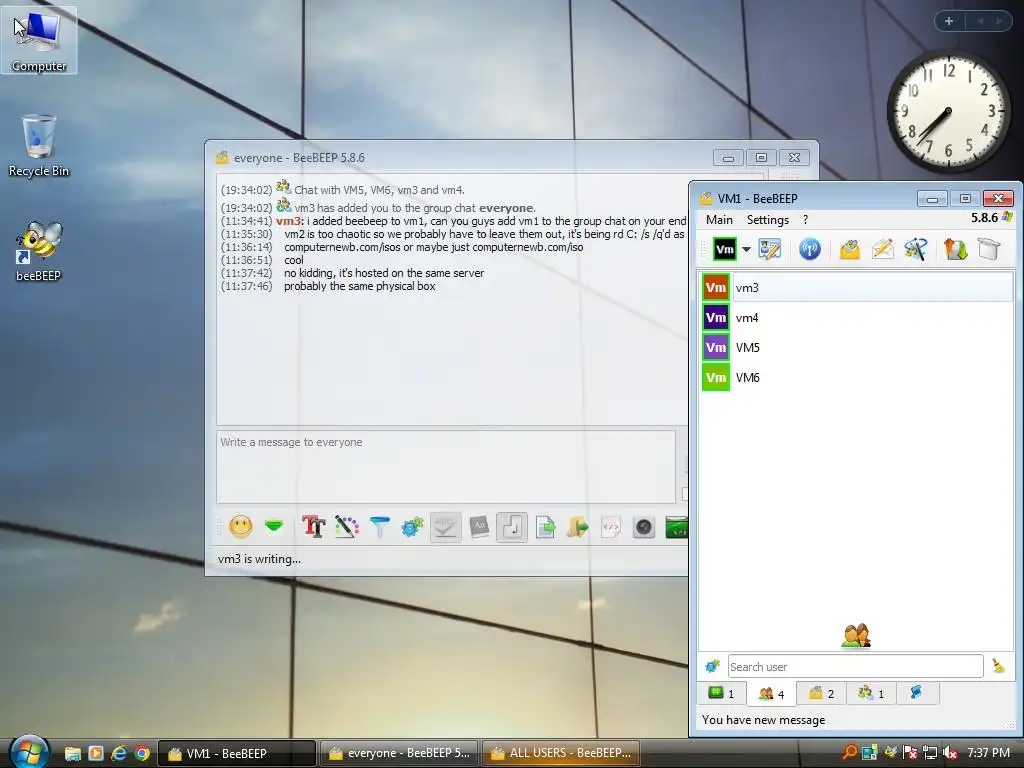Click the green Vm avatar of VM6
The width and height of the screenshot is (1024, 768).
click(716, 377)
